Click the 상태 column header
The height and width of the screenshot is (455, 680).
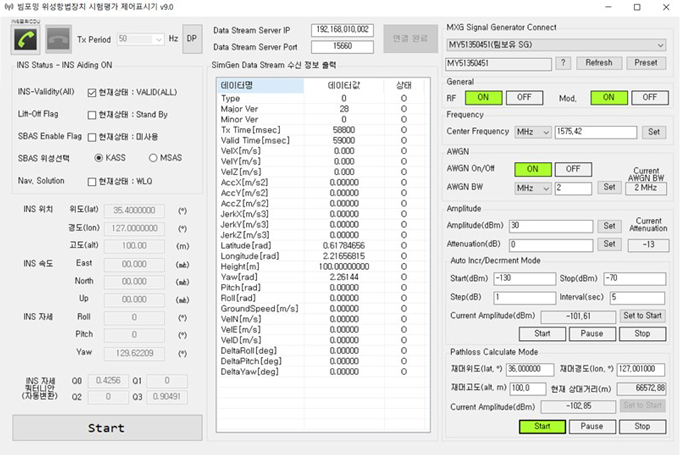click(404, 85)
